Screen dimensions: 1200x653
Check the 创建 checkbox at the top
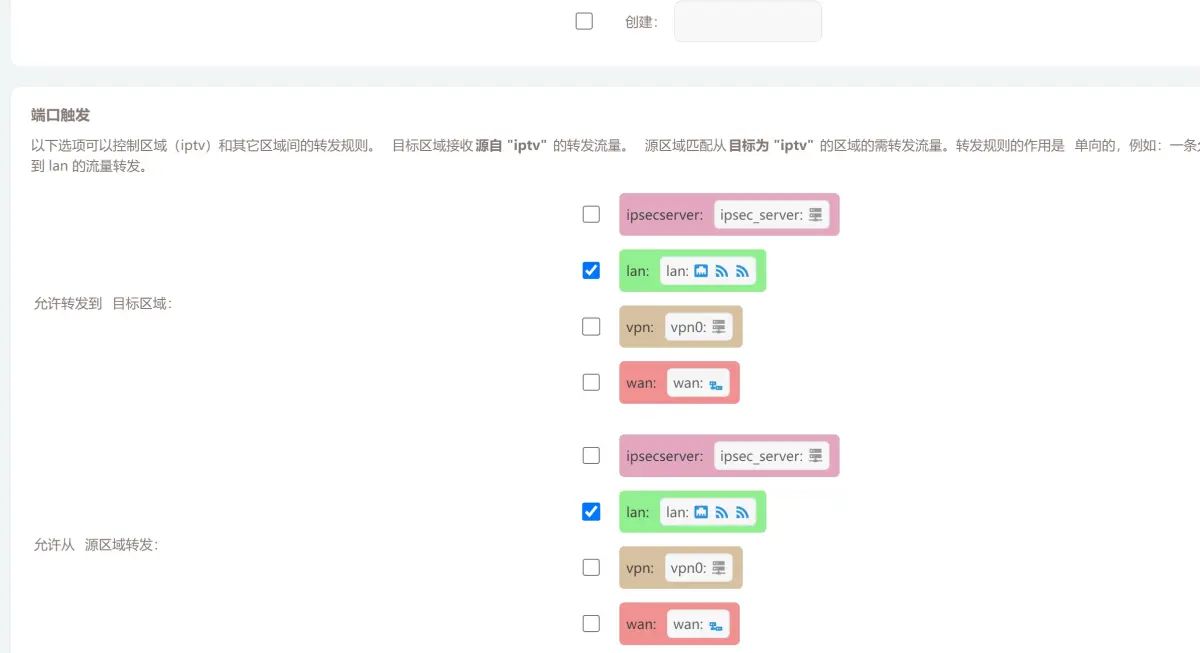click(584, 20)
